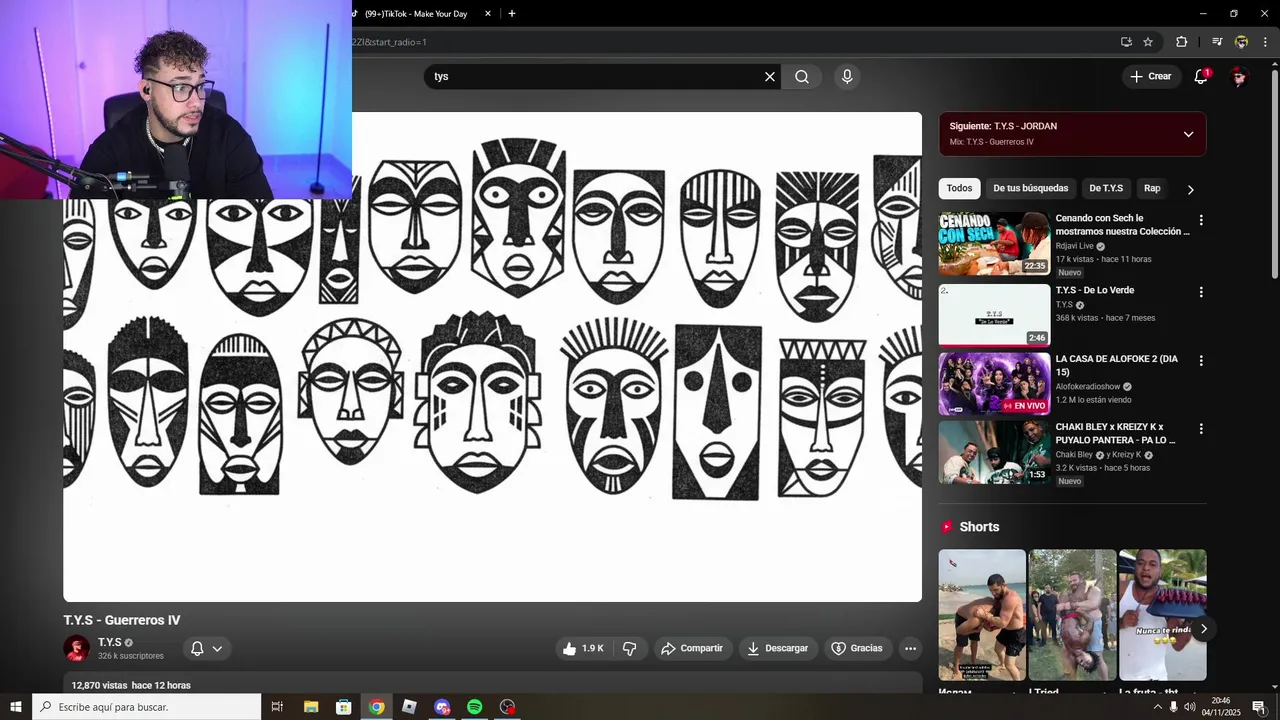Image resolution: width=1280 pixels, height=720 pixels.
Task: Select the Rap filter chip
Action: coord(1152,188)
